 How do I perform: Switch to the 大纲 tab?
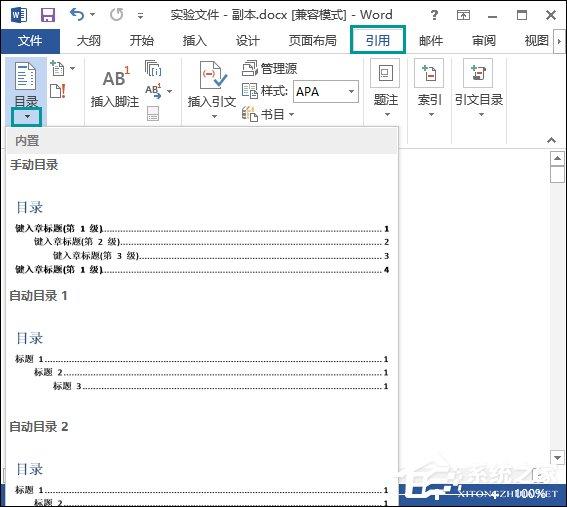89,41
